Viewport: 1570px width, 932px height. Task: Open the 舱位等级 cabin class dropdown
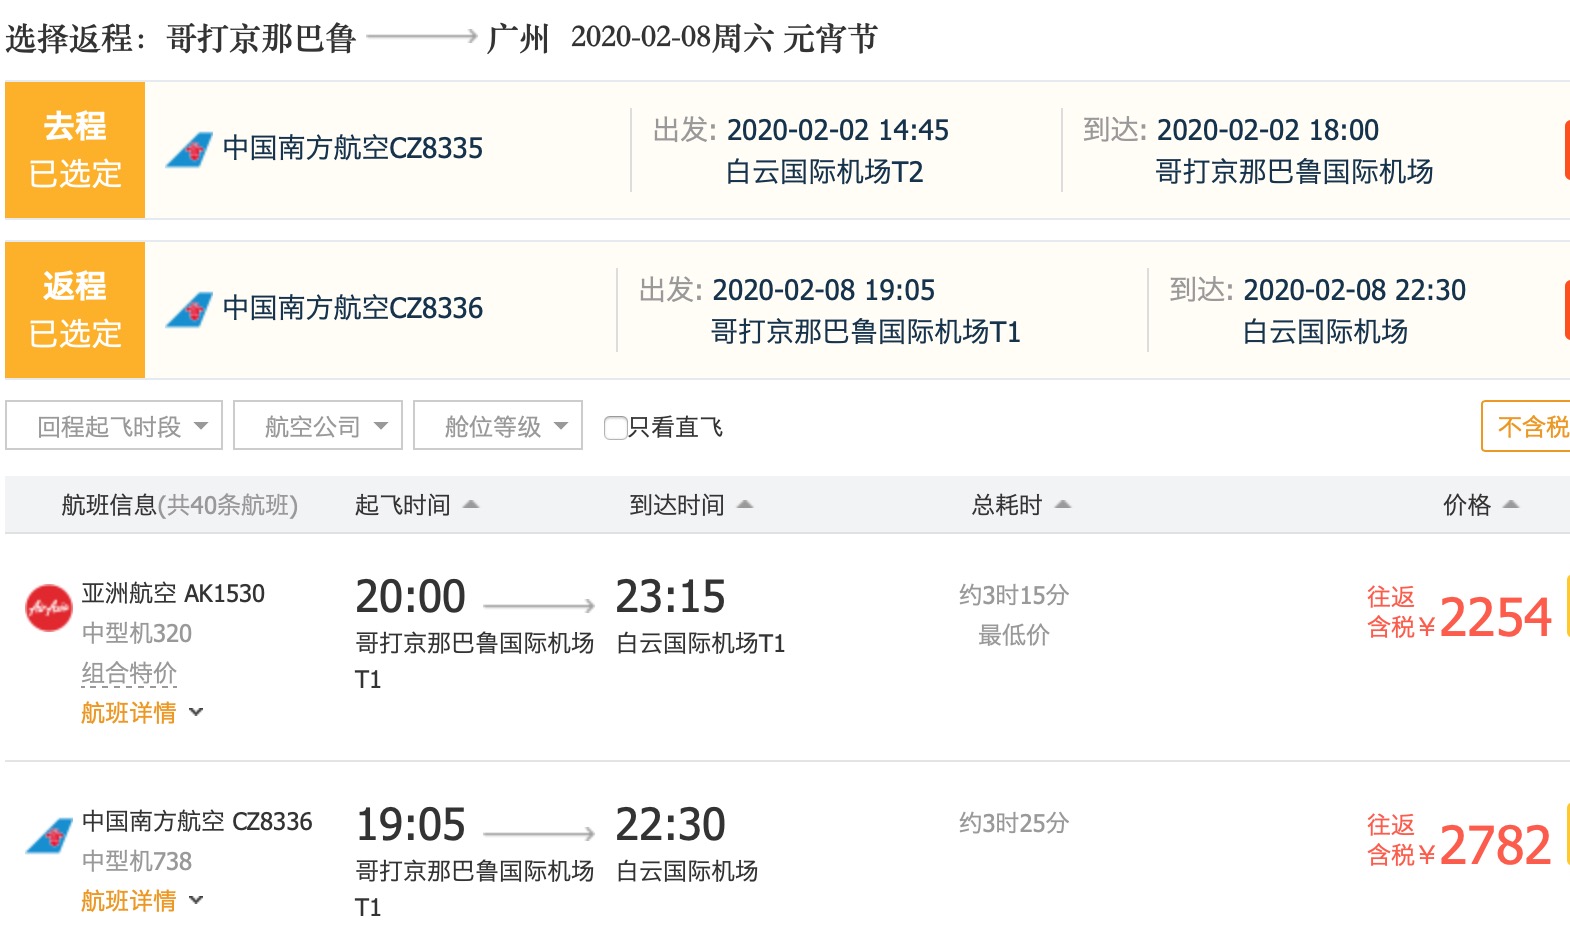[x=498, y=426]
